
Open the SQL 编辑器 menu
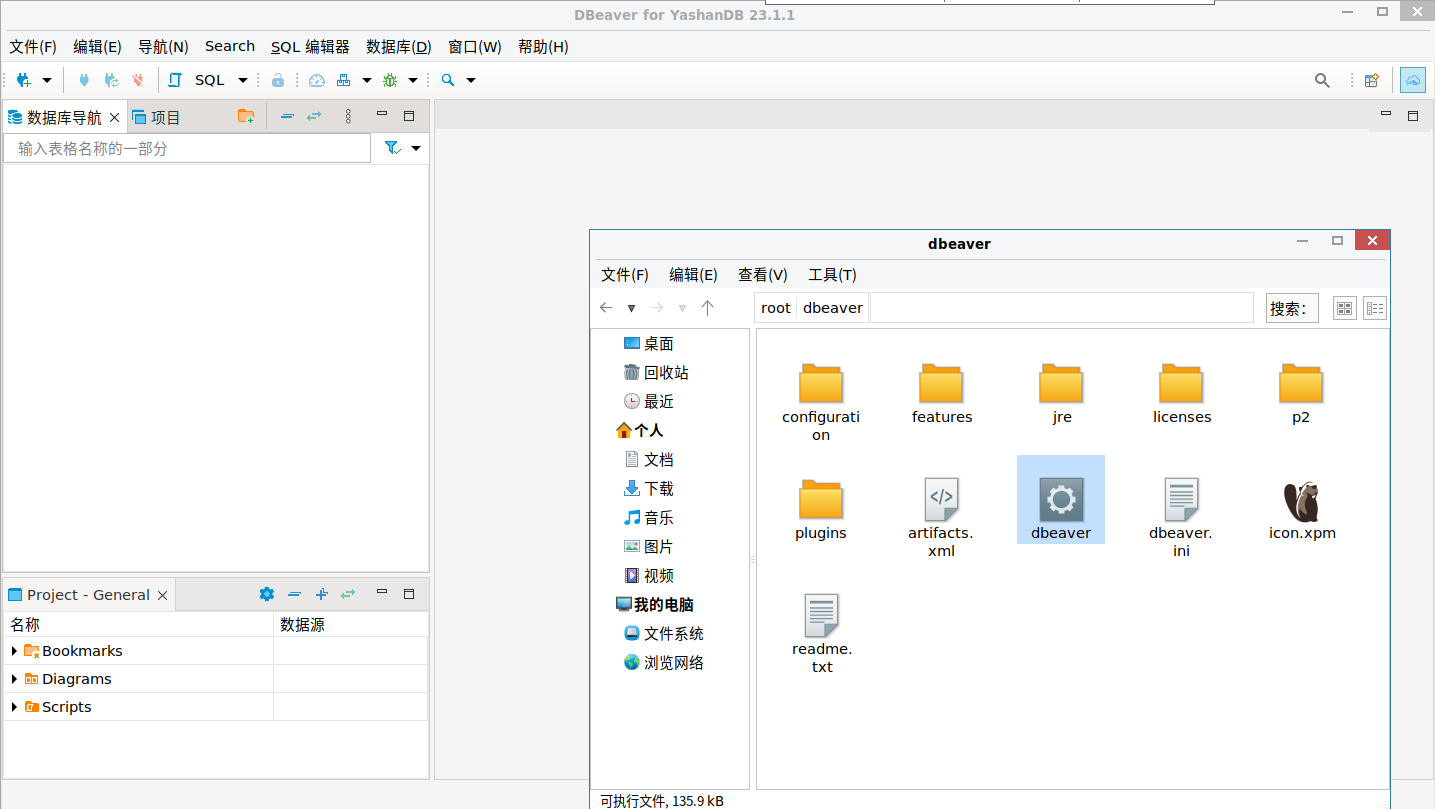(310, 47)
